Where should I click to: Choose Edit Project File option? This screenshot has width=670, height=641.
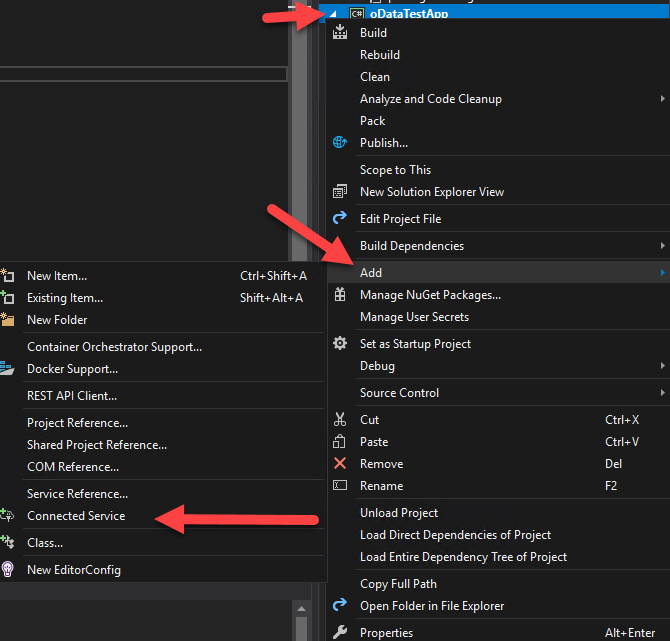pos(400,219)
